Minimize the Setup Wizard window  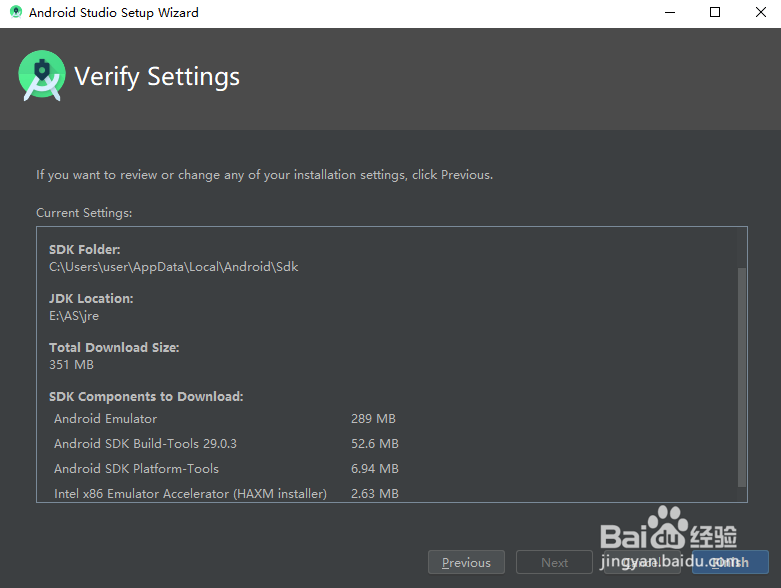(670, 12)
